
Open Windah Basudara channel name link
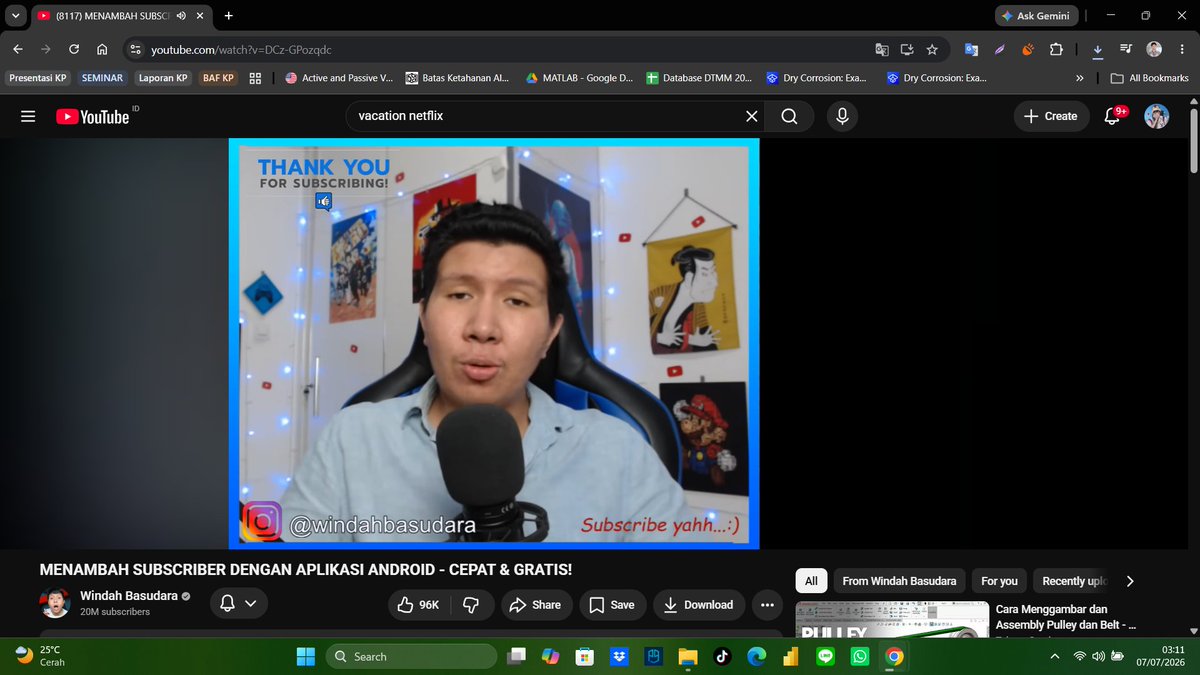coord(129,596)
